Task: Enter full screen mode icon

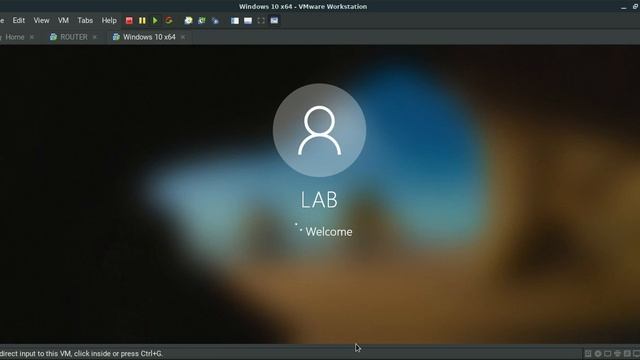Action: (261, 20)
